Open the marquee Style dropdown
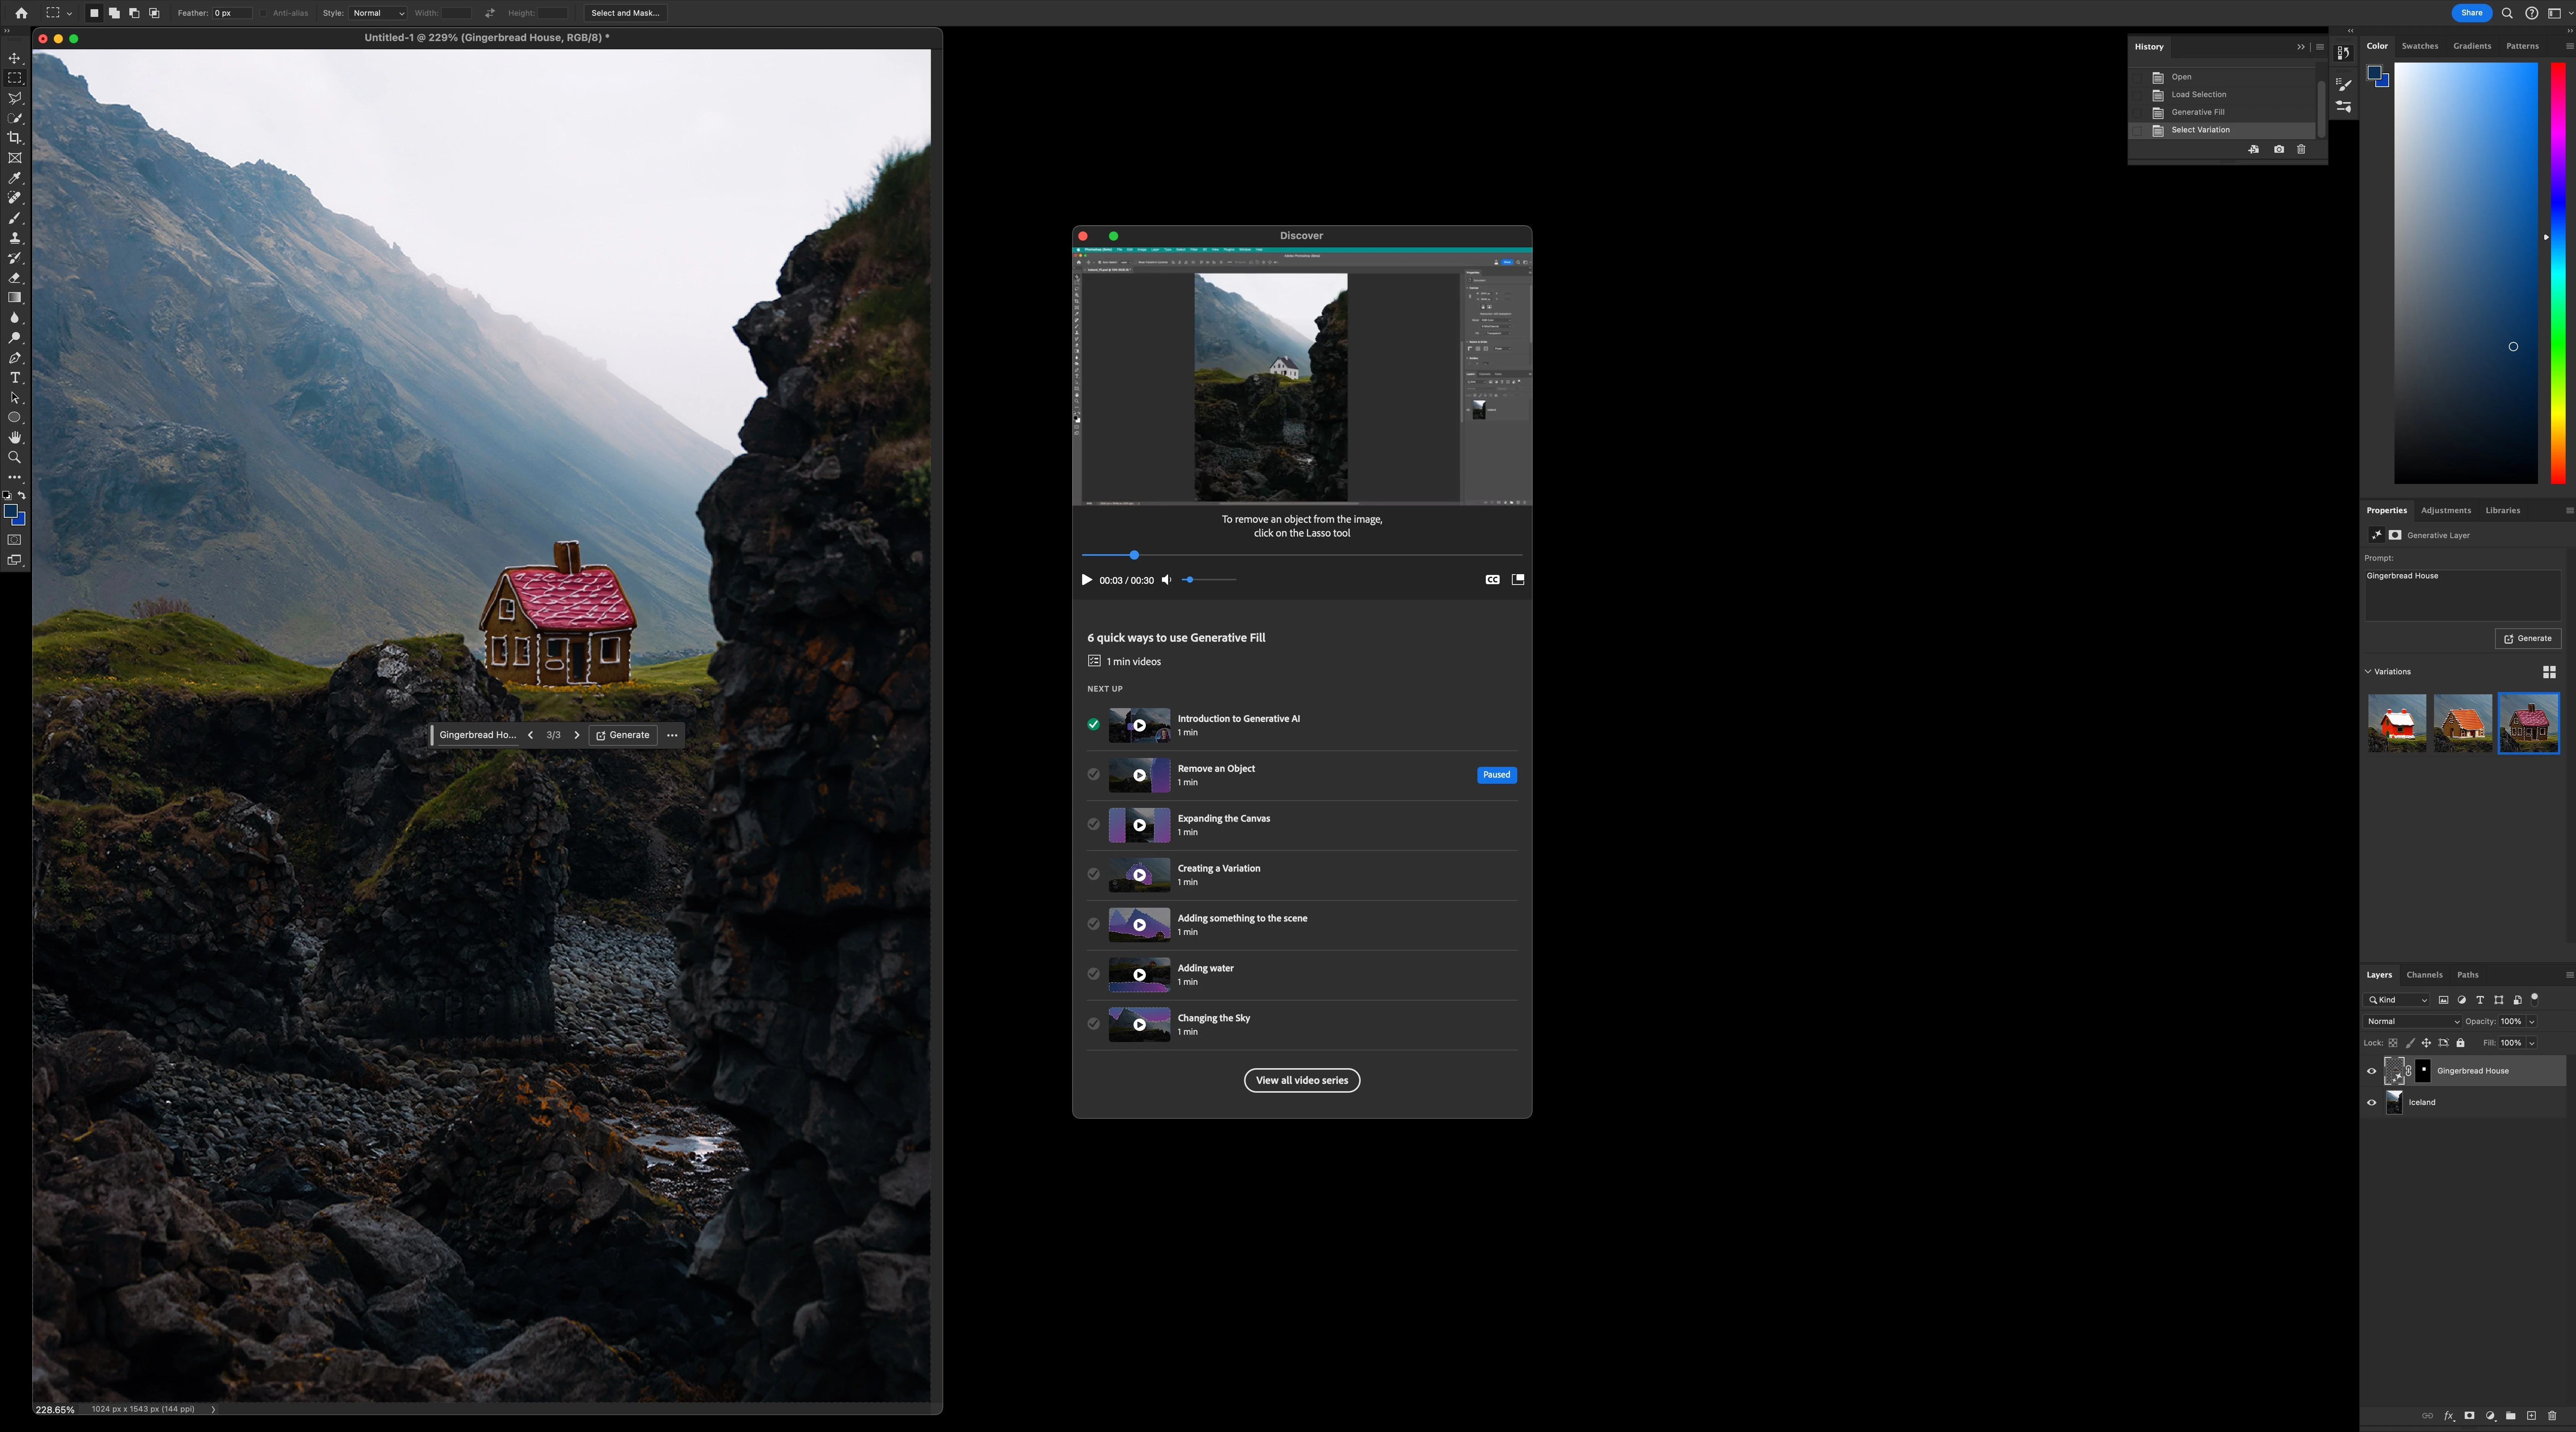This screenshot has height=1432, width=2576. [x=378, y=13]
